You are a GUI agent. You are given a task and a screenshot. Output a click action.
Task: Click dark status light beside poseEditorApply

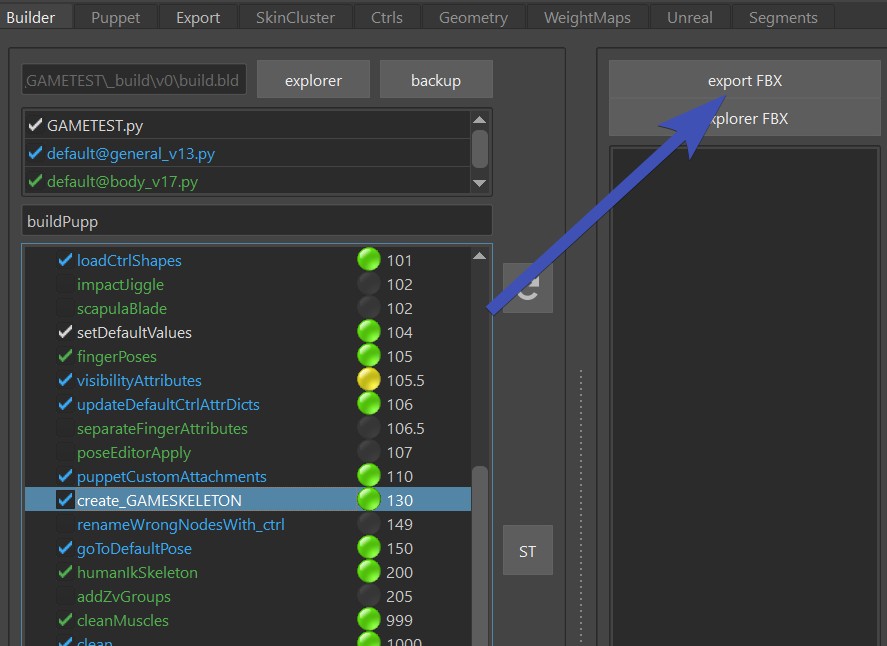[x=369, y=452]
